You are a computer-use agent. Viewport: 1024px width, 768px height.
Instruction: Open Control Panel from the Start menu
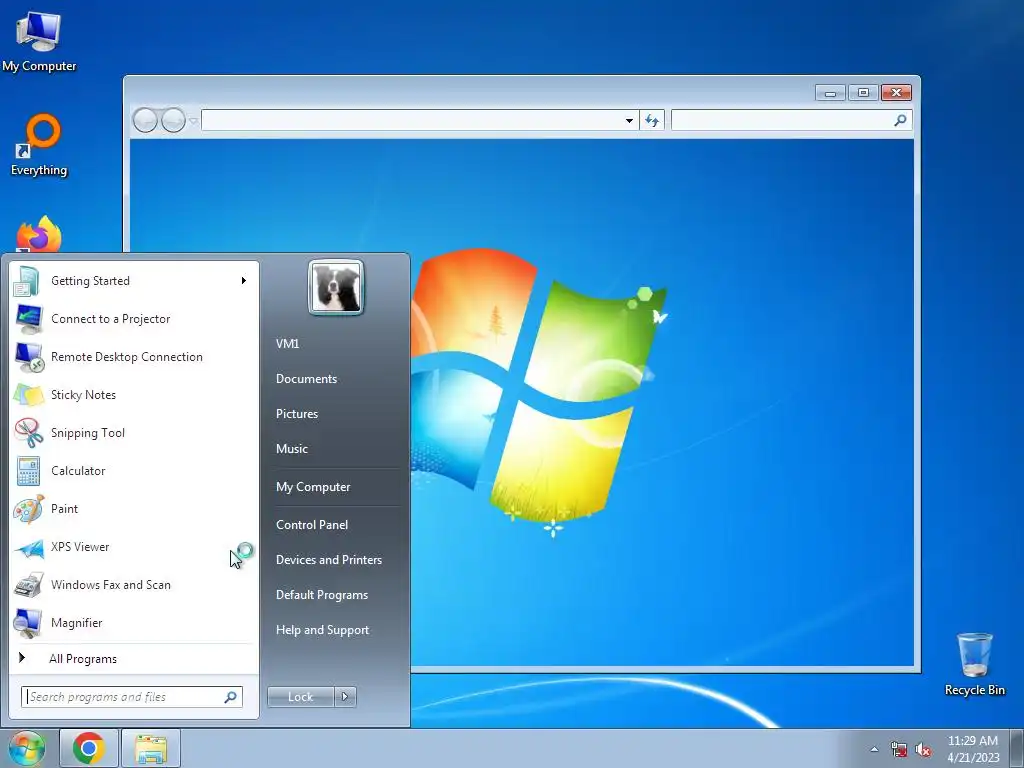pos(312,524)
